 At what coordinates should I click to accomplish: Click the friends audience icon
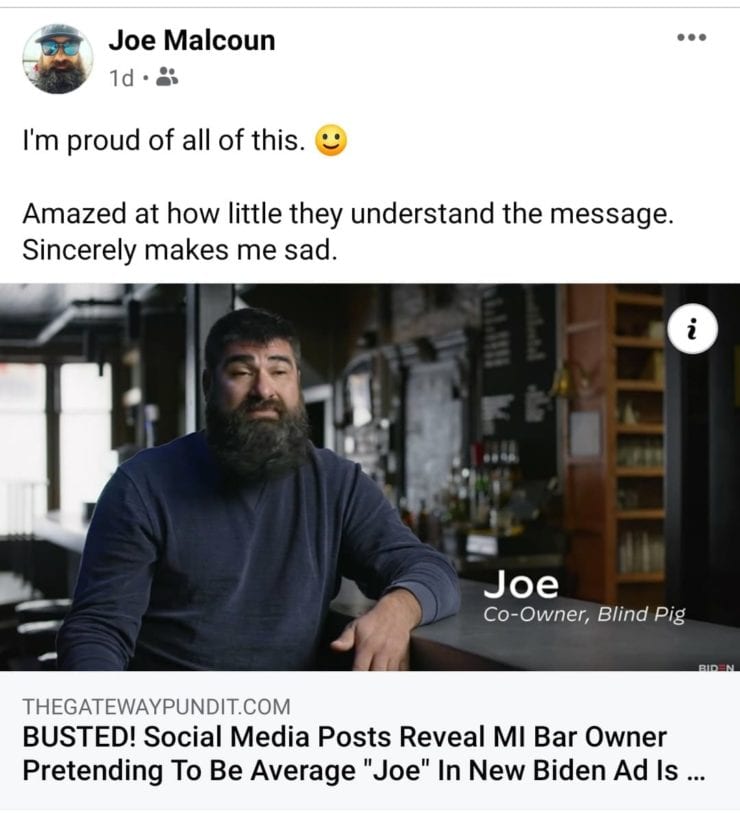(x=167, y=77)
